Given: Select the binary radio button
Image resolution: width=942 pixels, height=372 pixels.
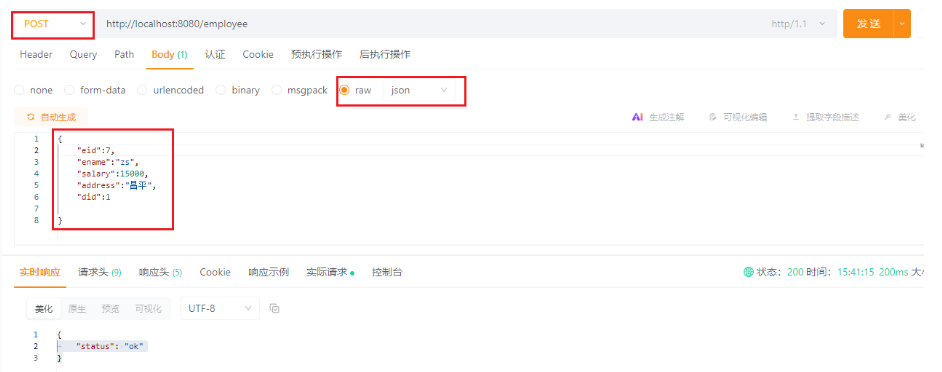Looking at the screenshot, I should click(220, 90).
